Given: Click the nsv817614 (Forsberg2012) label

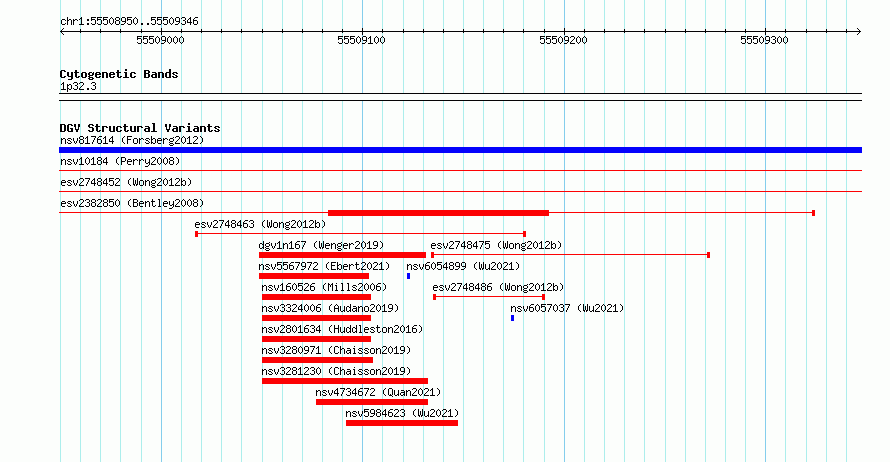Looking at the screenshot, I should coord(132,140).
